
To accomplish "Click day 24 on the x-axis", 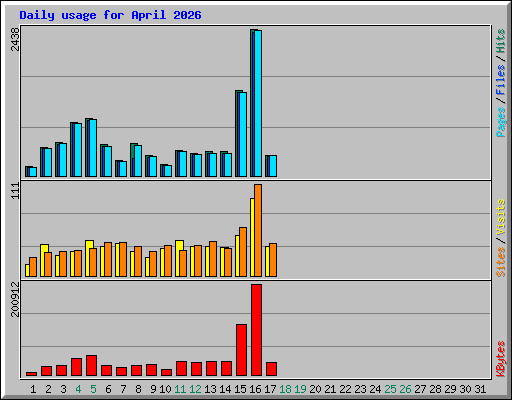I will [x=375, y=389].
